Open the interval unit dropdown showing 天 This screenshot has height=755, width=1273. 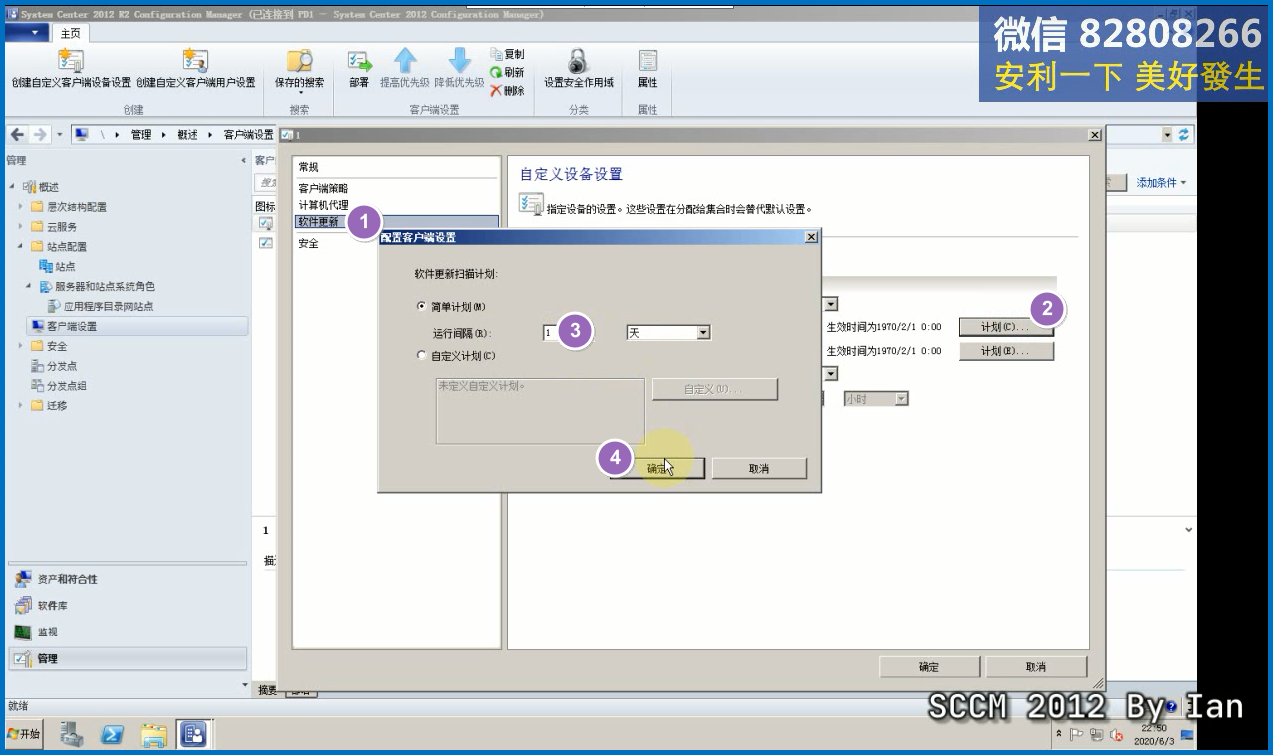tap(703, 332)
